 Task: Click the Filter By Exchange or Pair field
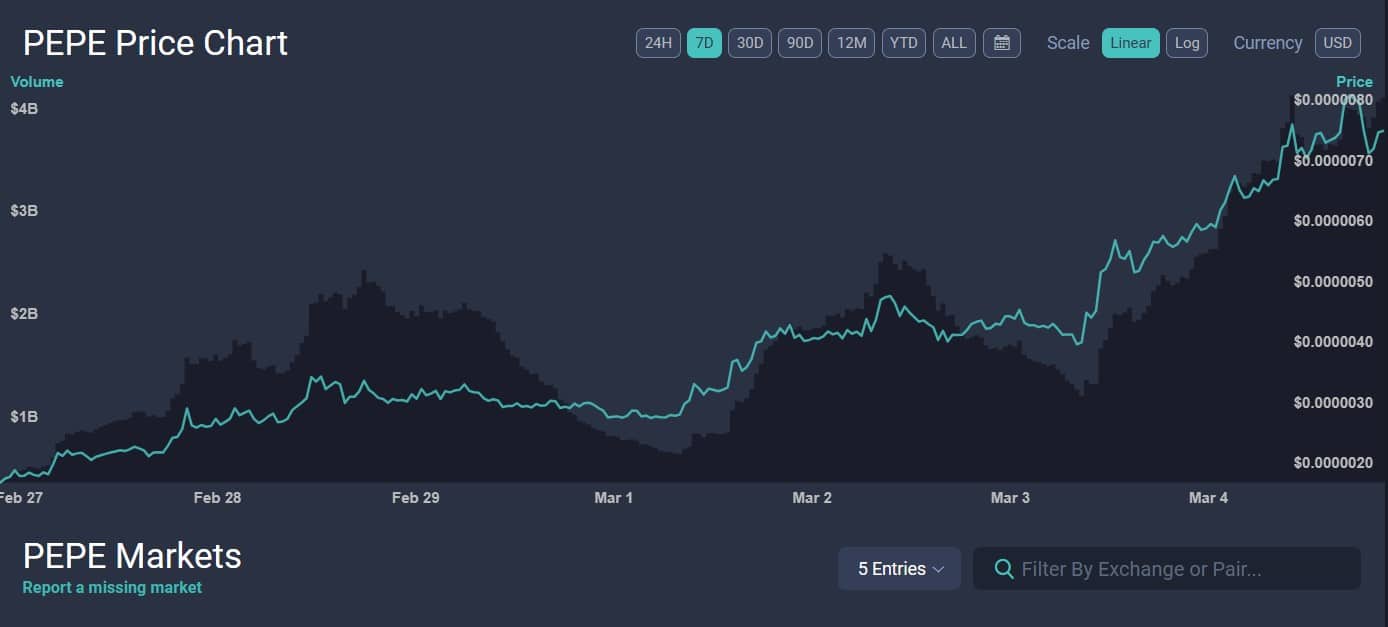tap(1180, 569)
